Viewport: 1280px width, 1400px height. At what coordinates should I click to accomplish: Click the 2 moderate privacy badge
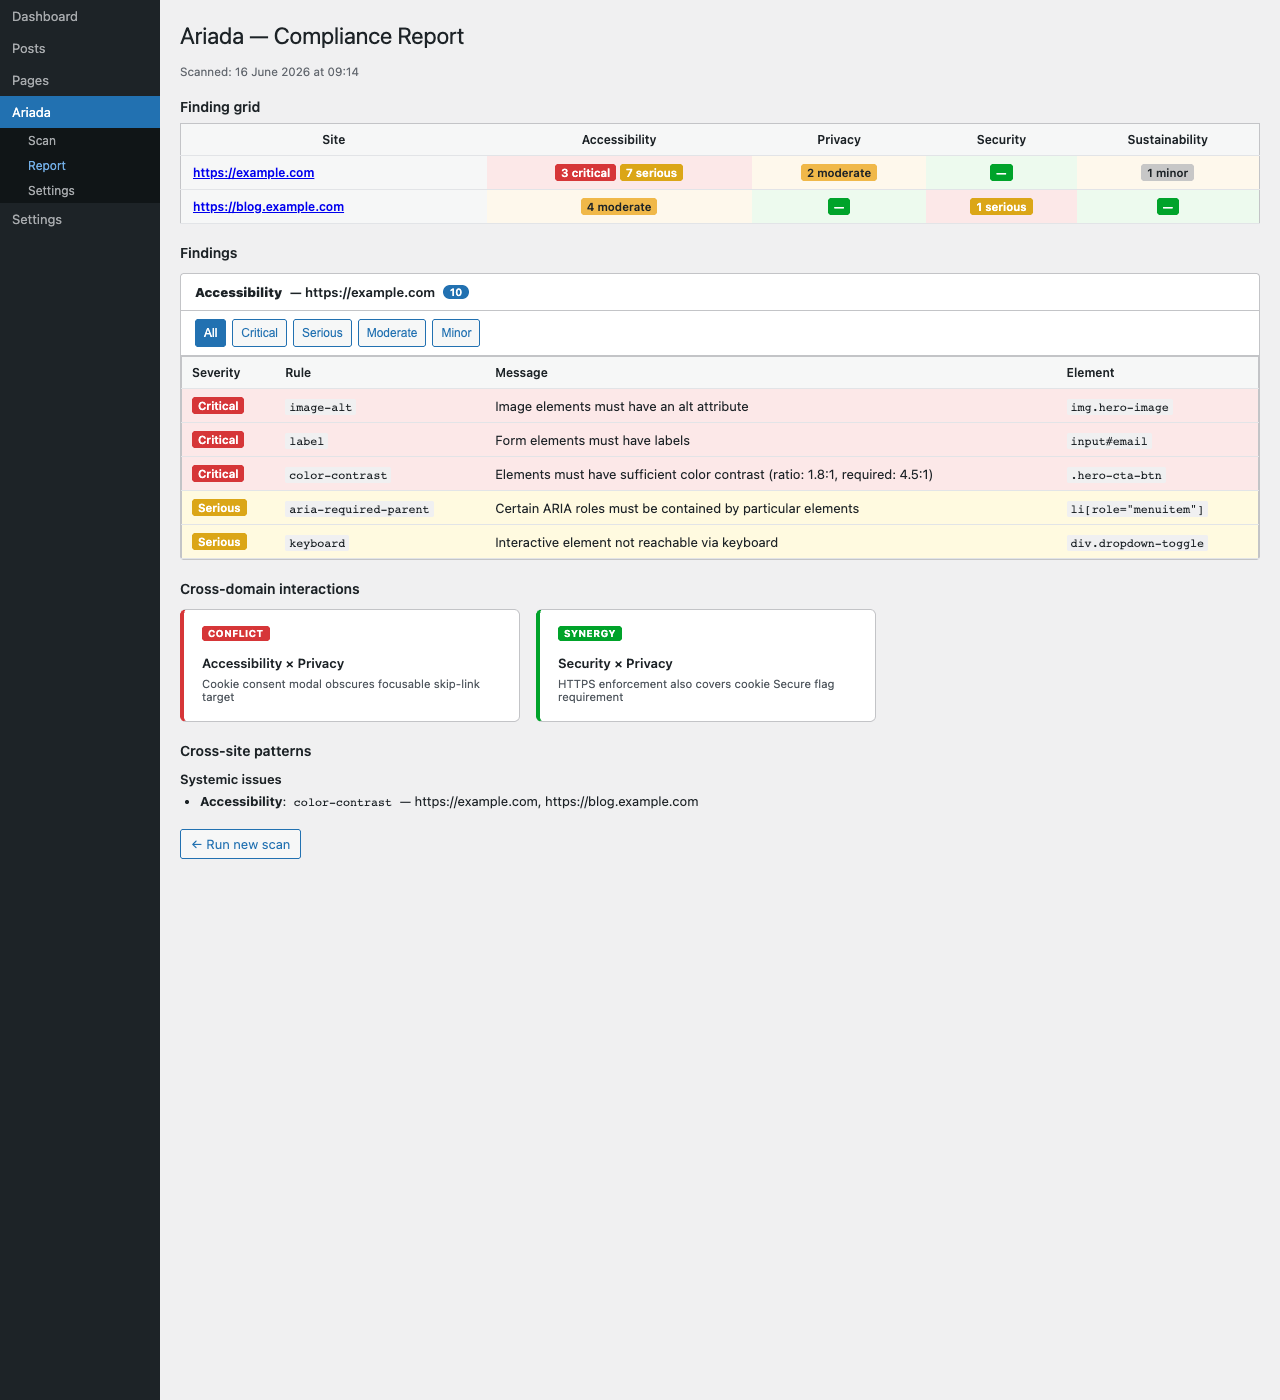click(839, 173)
